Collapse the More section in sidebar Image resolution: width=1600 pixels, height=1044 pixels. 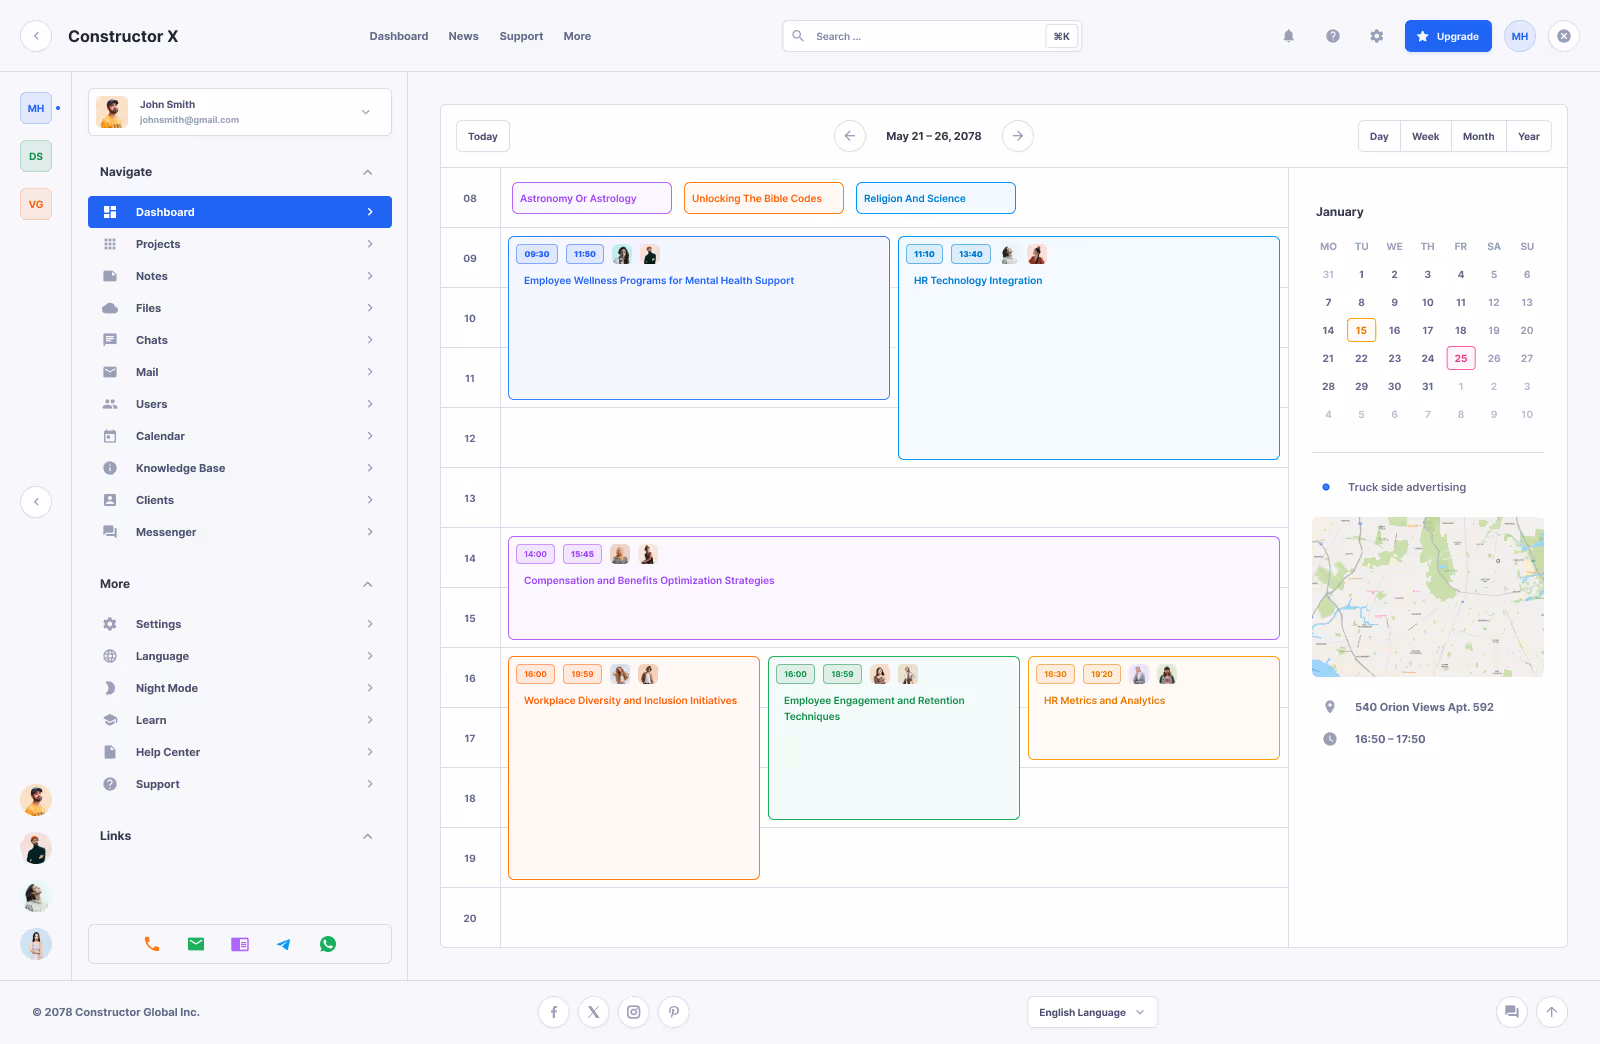click(x=368, y=584)
